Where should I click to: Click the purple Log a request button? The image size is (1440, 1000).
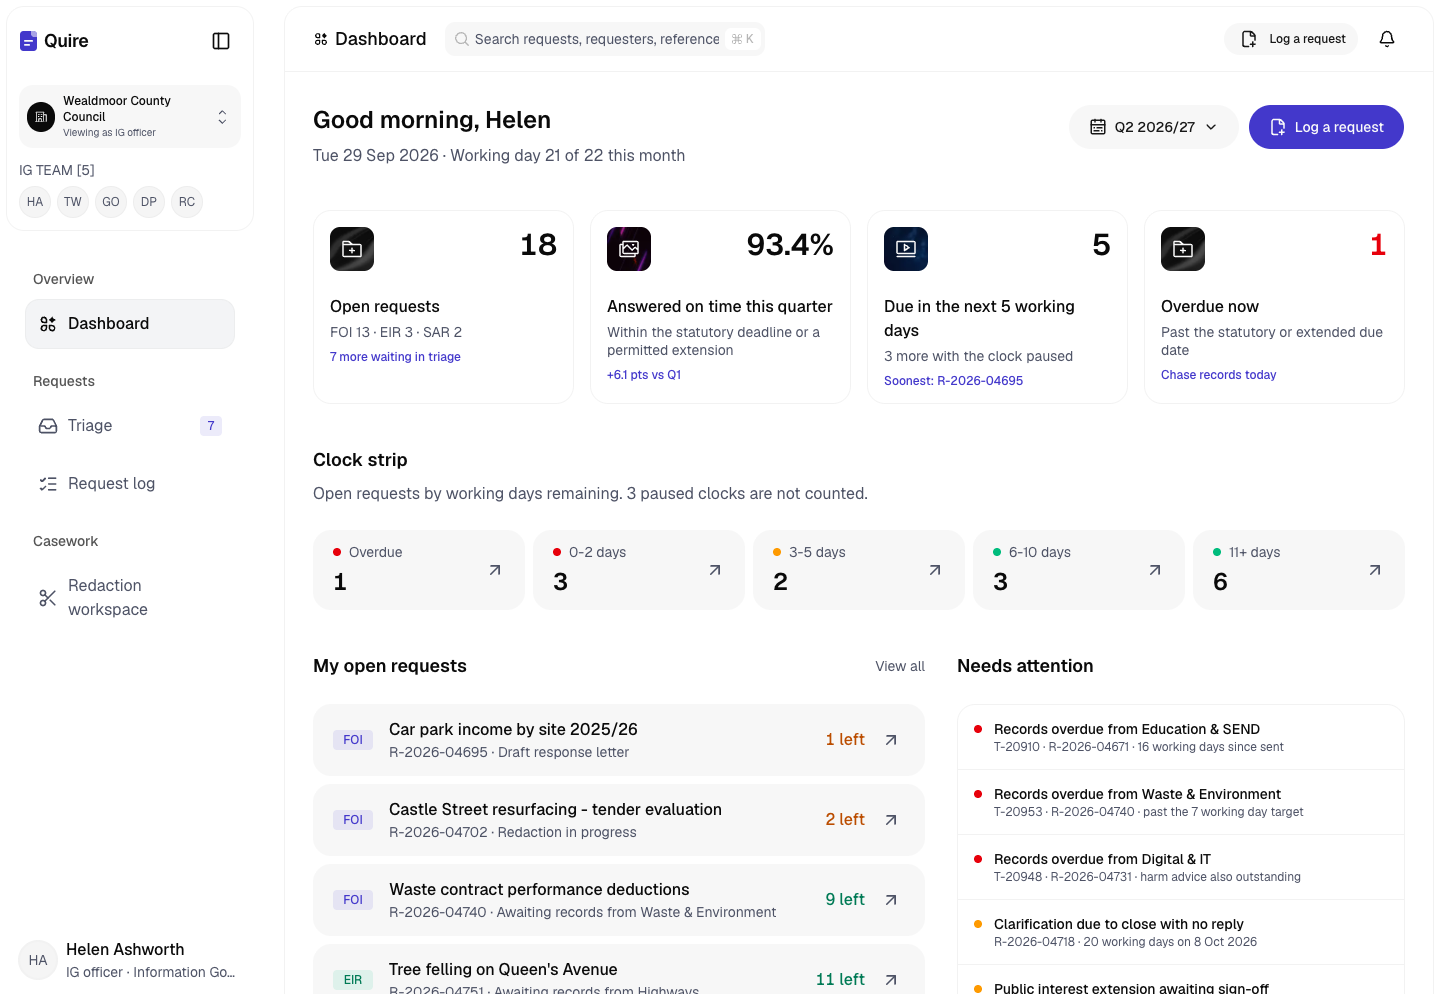point(1326,127)
